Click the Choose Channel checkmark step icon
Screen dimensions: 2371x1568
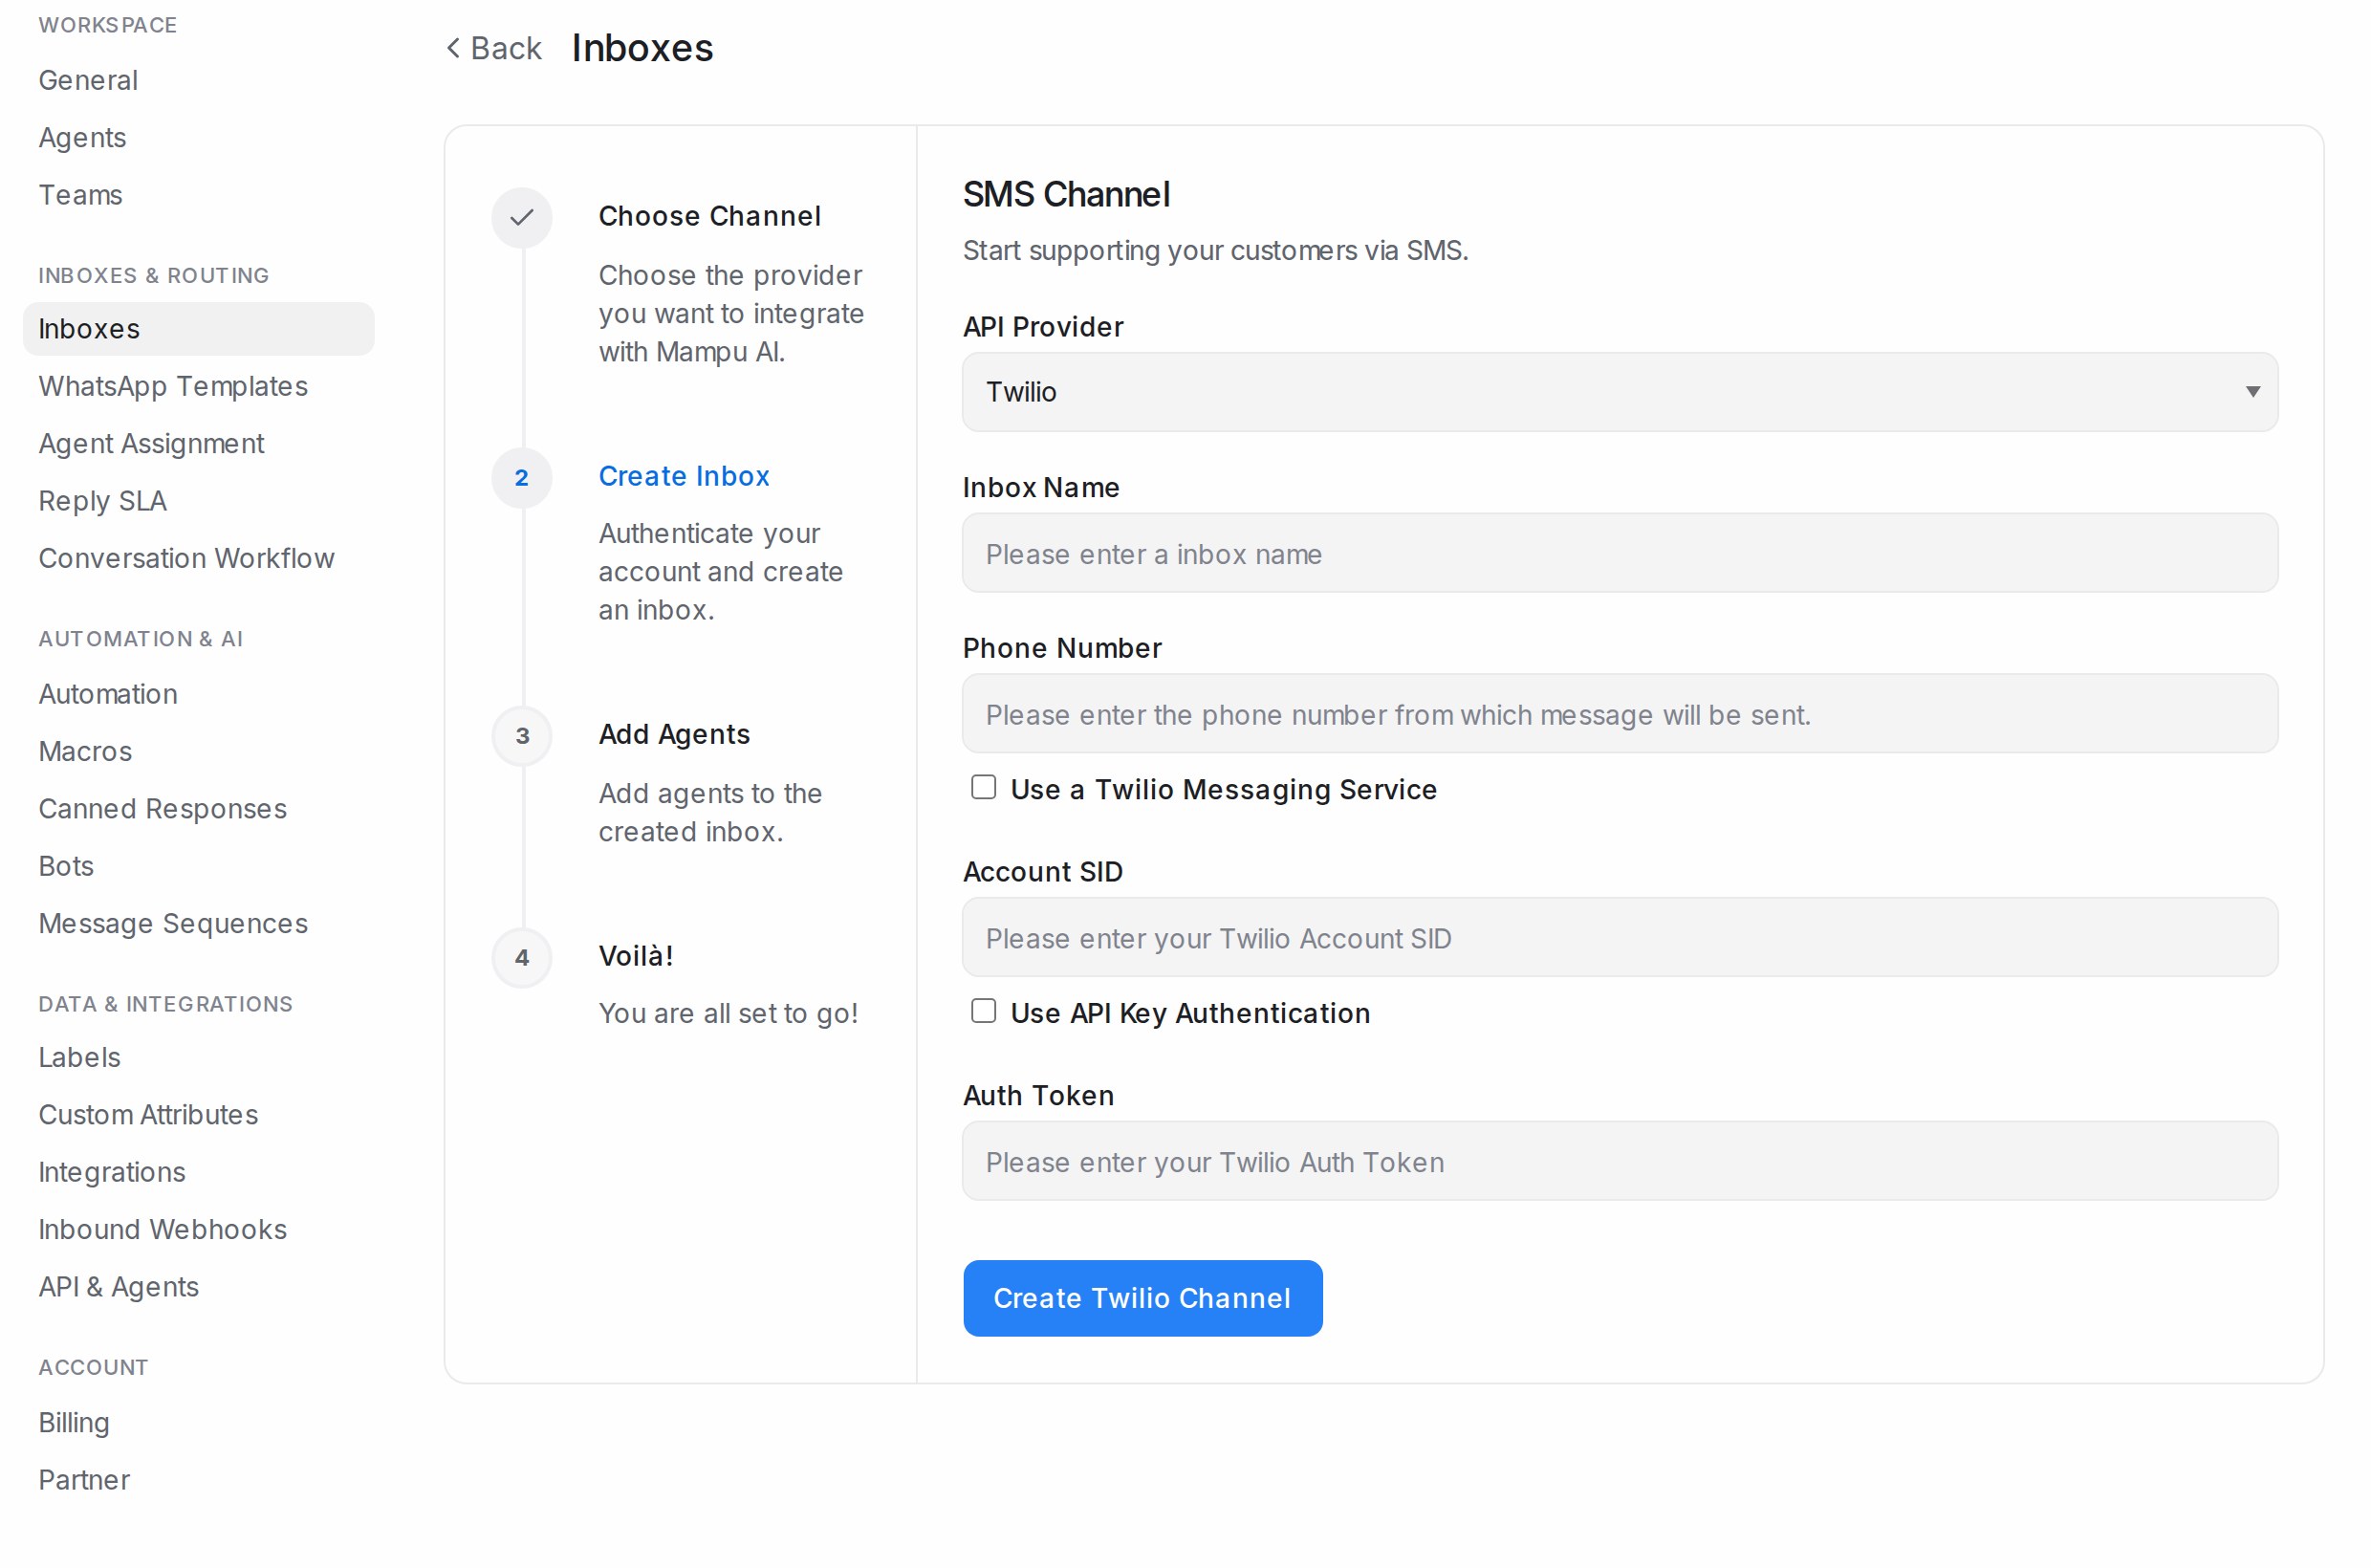point(522,217)
